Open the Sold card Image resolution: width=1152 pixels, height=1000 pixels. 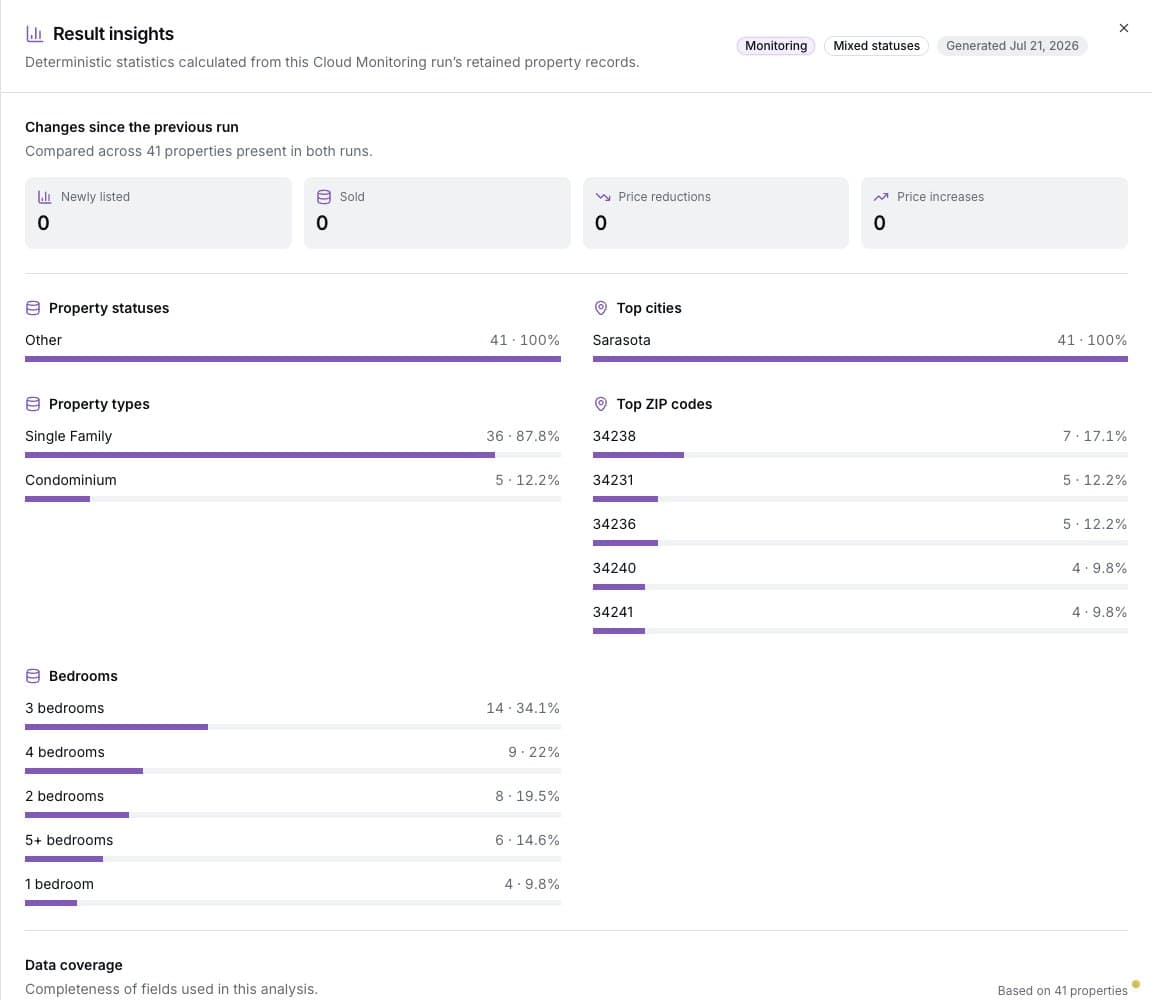(437, 213)
